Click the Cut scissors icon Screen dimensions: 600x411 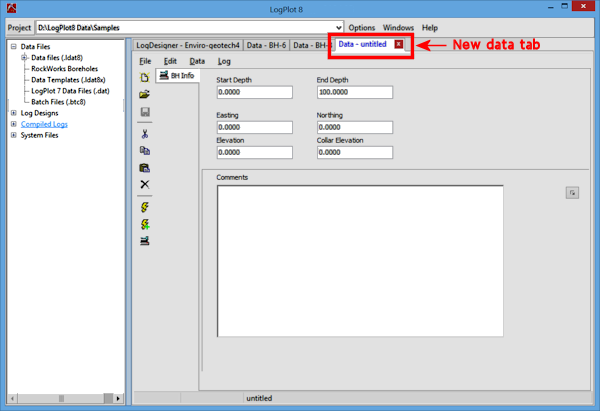[145, 134]
